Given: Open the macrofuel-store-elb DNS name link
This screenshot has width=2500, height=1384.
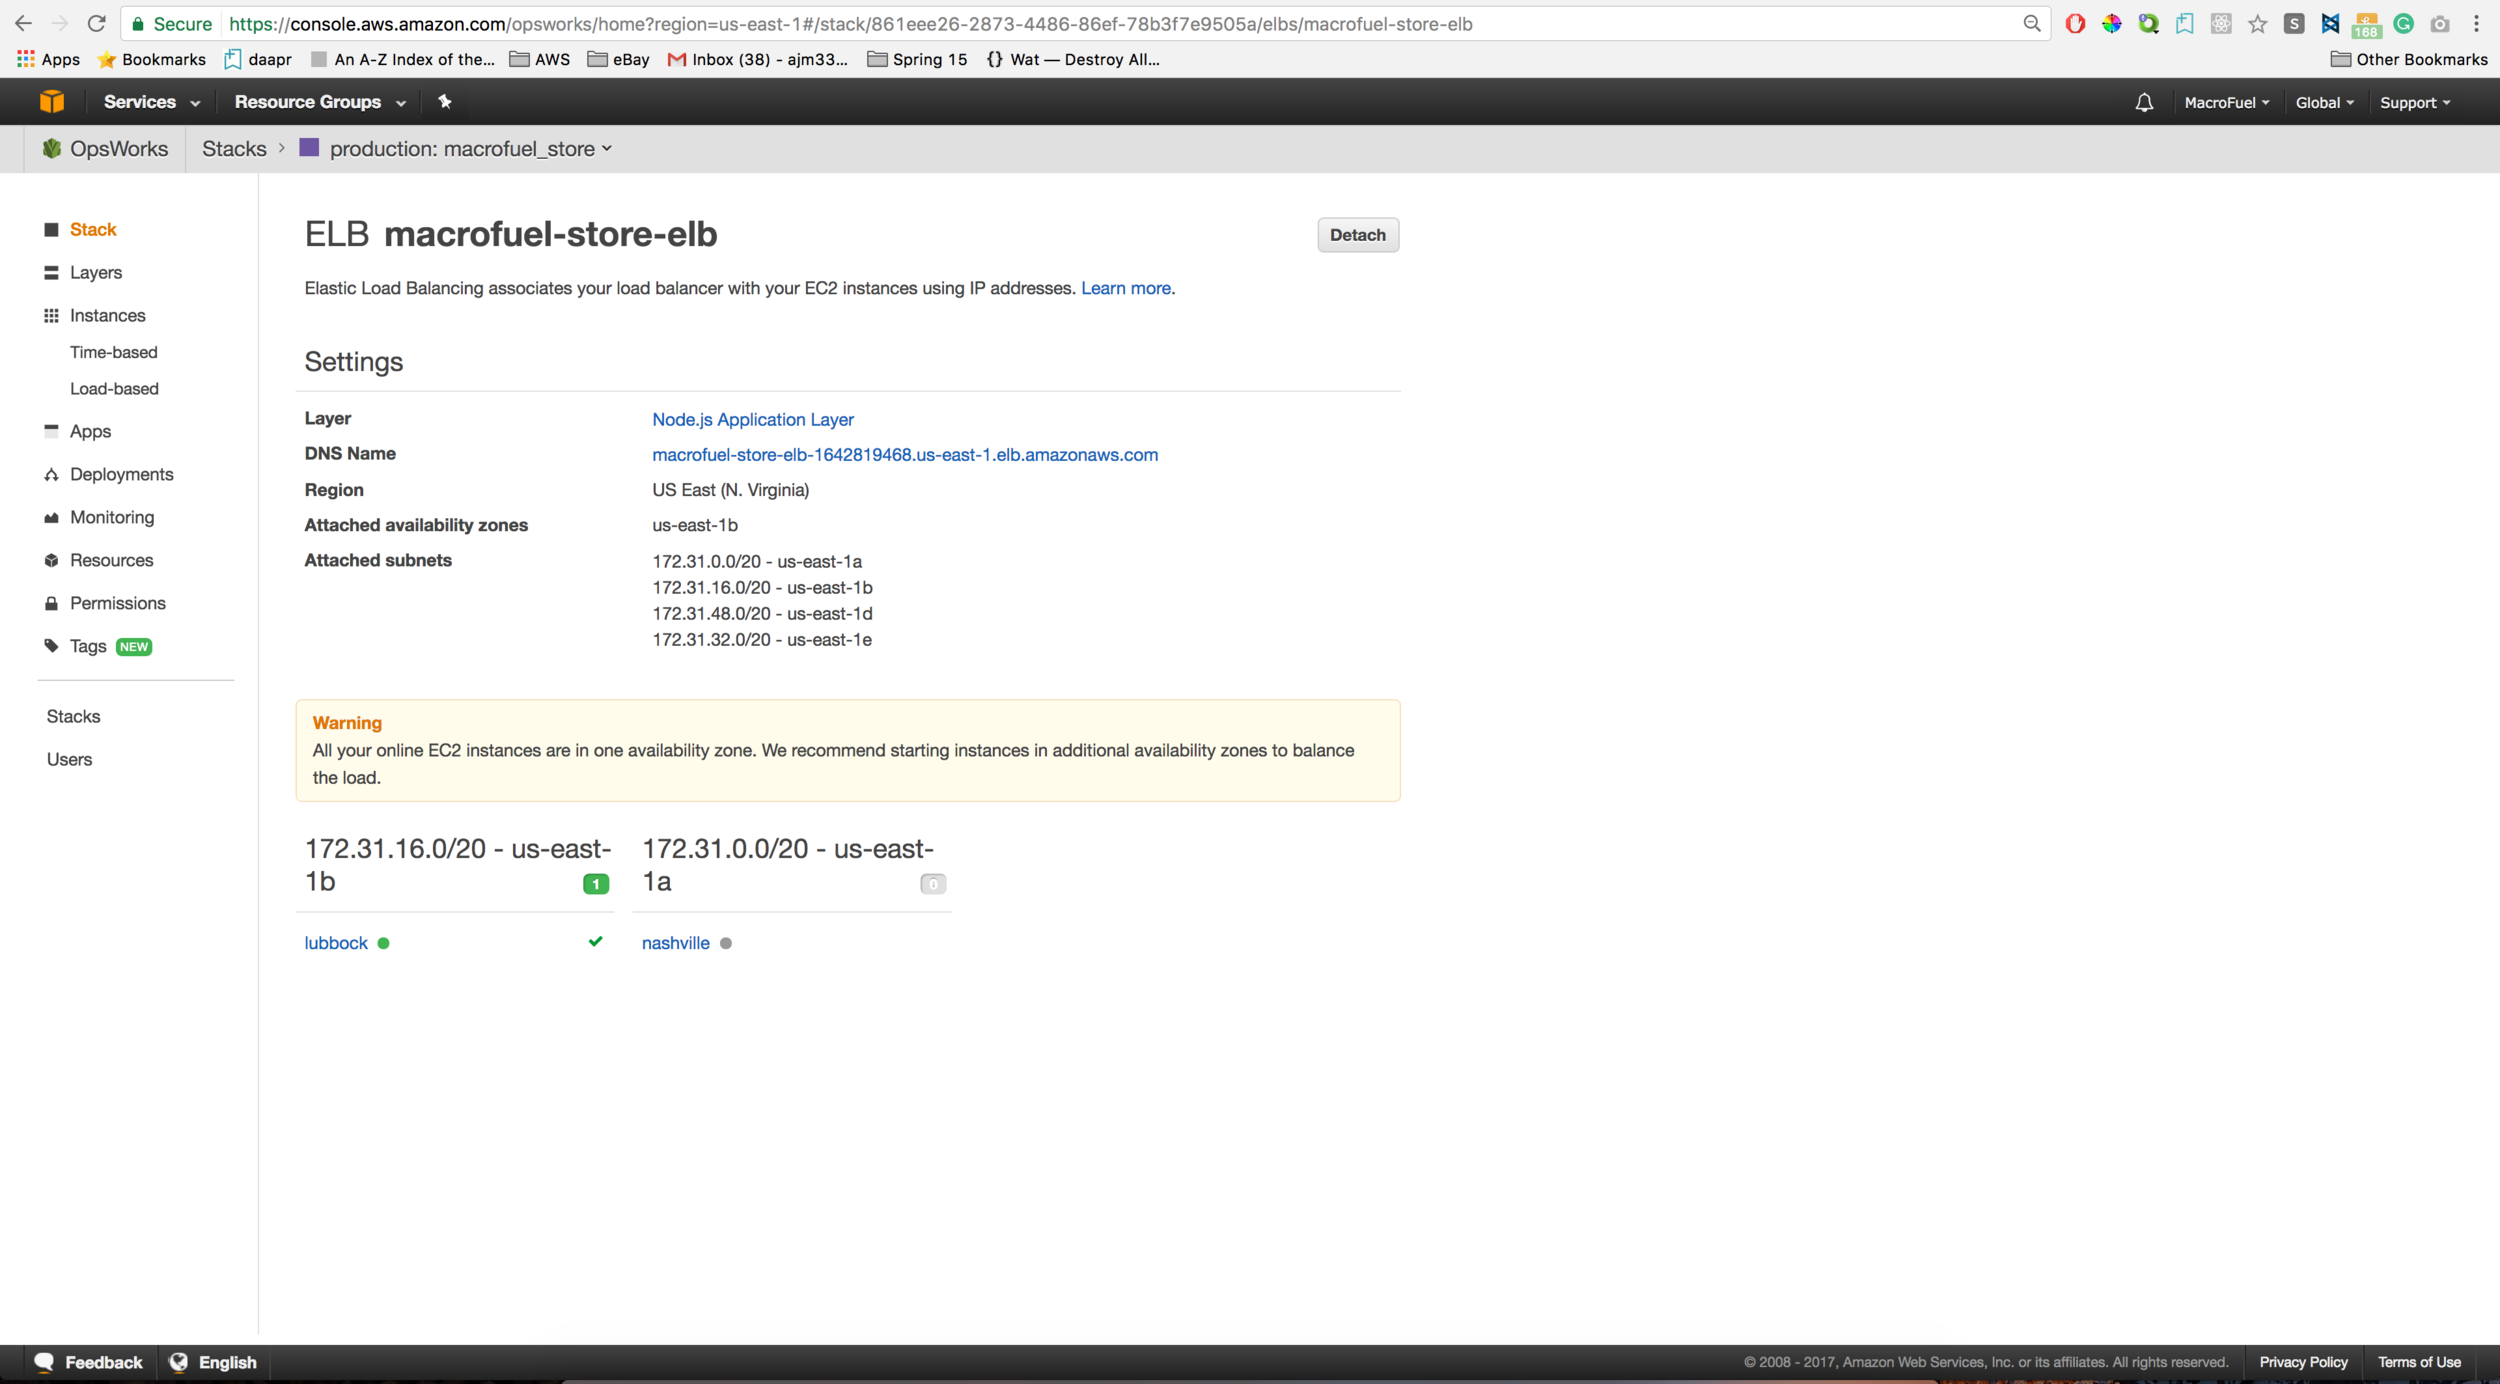Looking at the screenshot, I should (904, 455).
